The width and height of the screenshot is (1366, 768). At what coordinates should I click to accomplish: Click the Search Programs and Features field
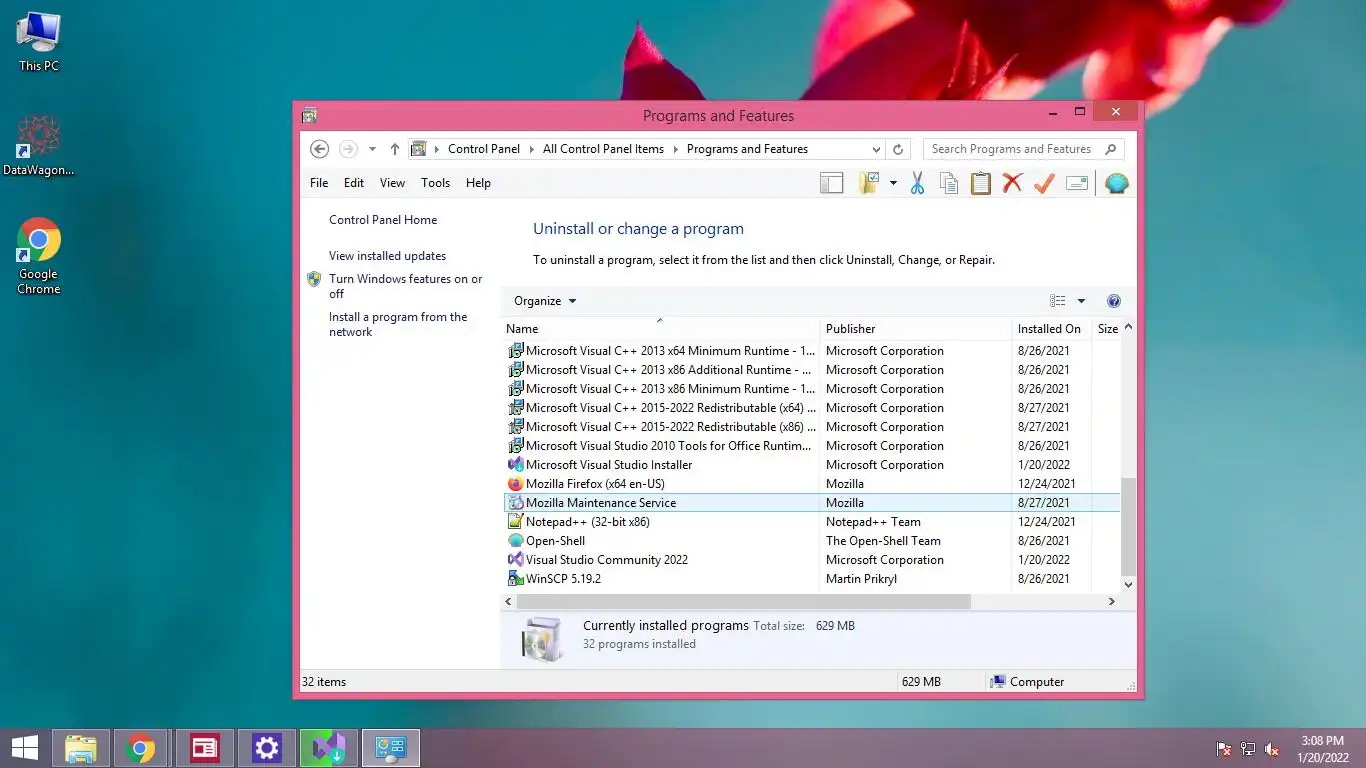click(x=1023, y=149)
